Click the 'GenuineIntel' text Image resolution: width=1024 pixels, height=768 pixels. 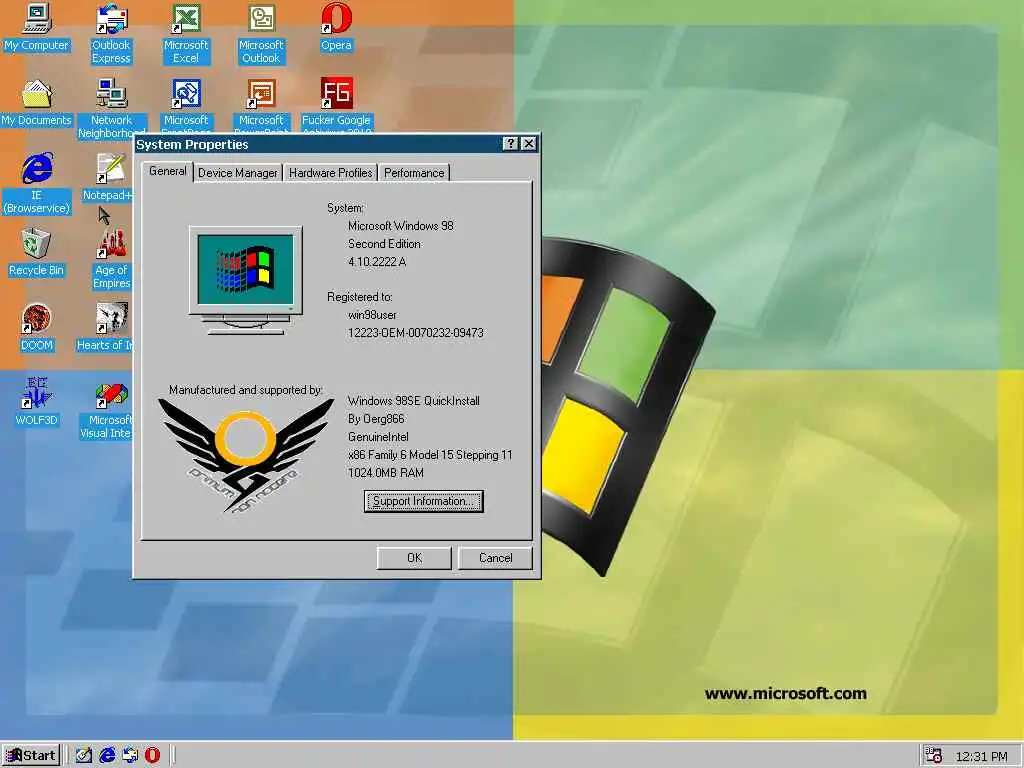(x=378, y=437)
